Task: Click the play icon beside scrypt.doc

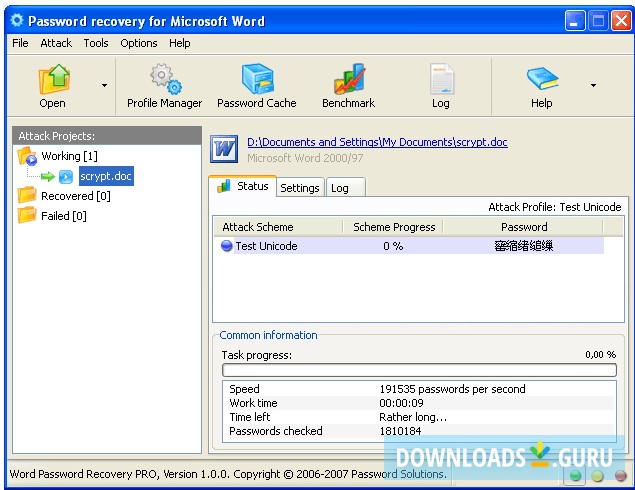Action: point(66,177)
